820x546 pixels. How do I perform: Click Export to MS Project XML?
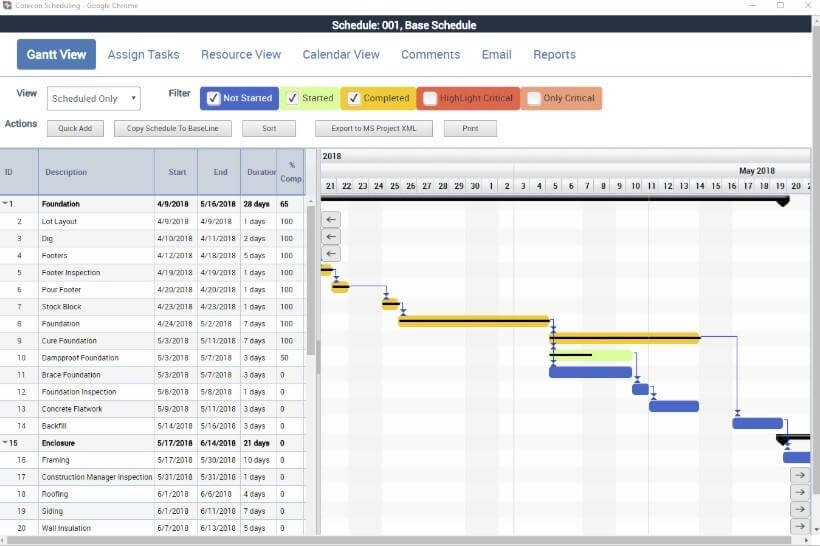click(373, 129)
